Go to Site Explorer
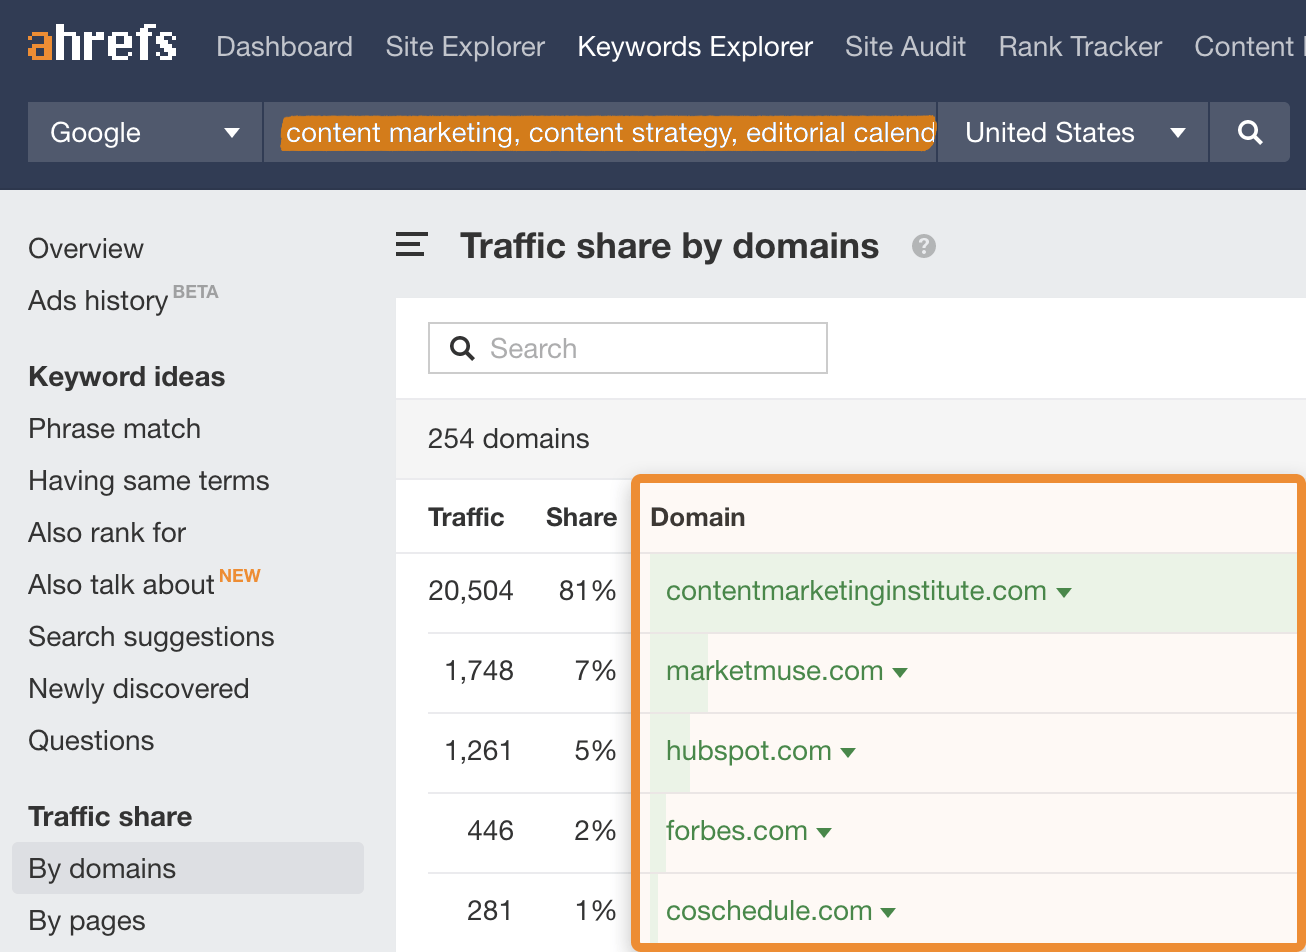This screenshot has height=952, width=1306. coord(465,47)
